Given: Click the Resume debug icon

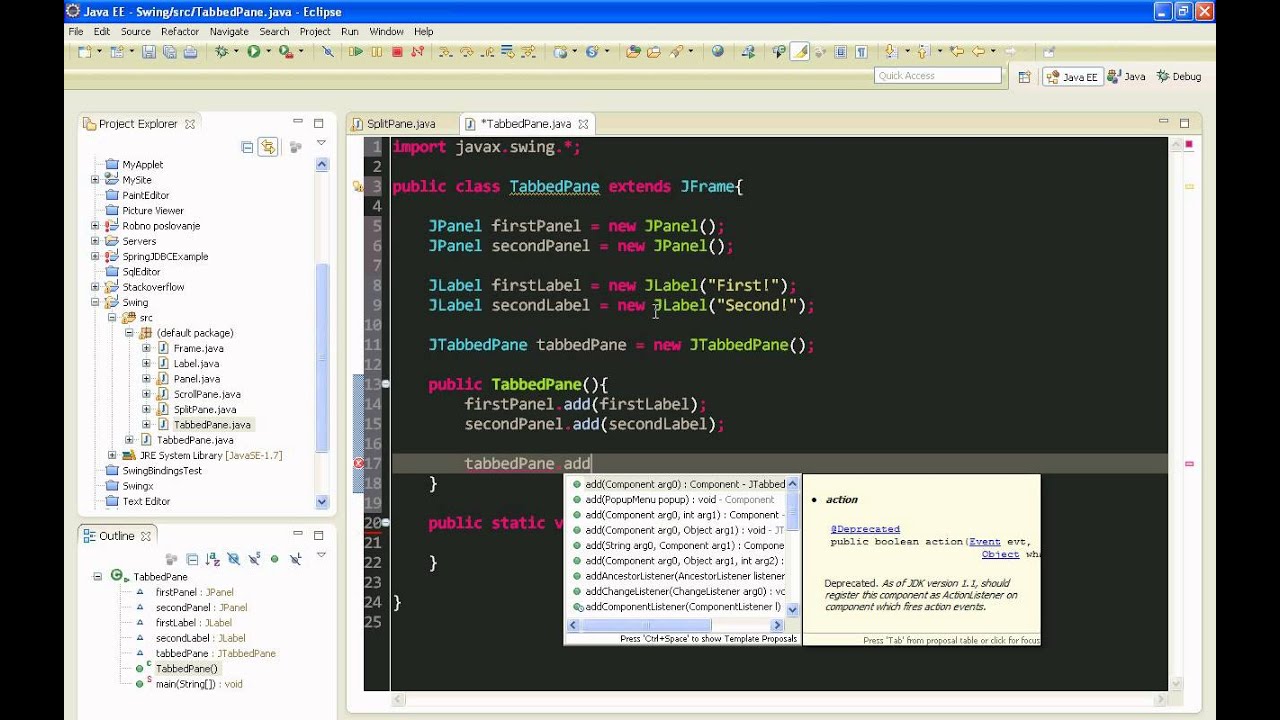Looking at the screenshot, I should (356, 52).
